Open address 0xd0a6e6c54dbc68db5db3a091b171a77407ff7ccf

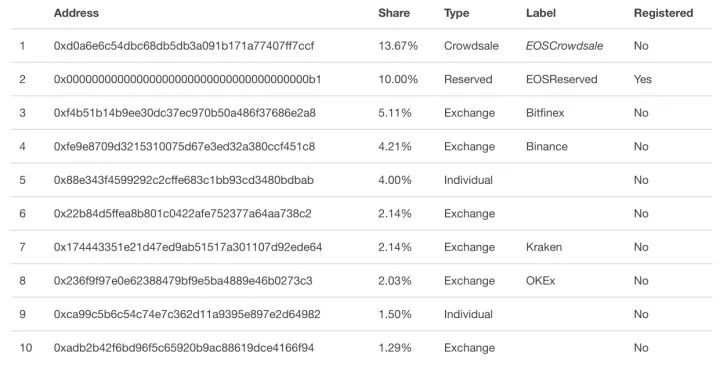184,45
